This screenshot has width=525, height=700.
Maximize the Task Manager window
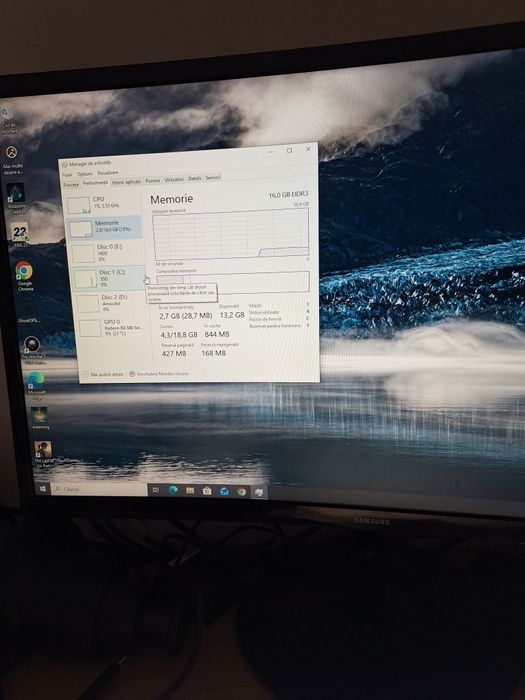pos(289,150)
